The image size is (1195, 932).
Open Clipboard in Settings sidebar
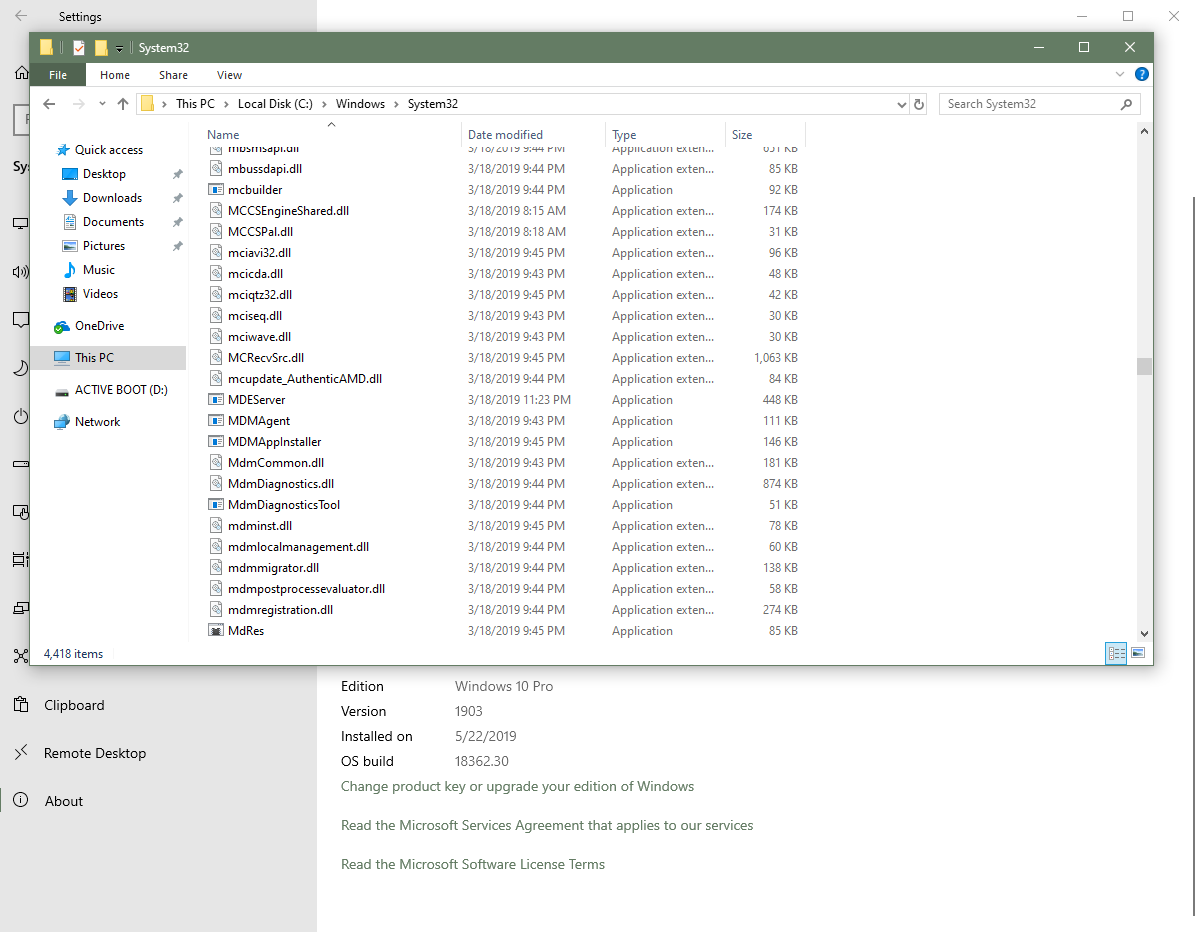coord(74,705)
